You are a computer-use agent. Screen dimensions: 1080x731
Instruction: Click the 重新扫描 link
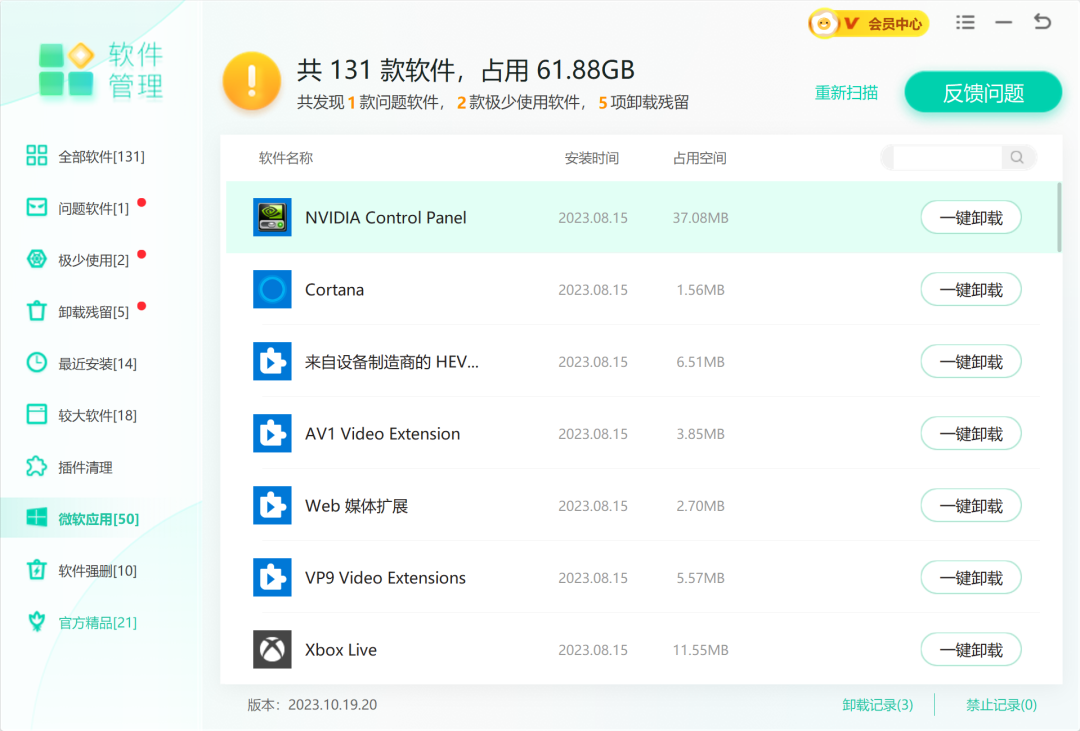point(846,92)
